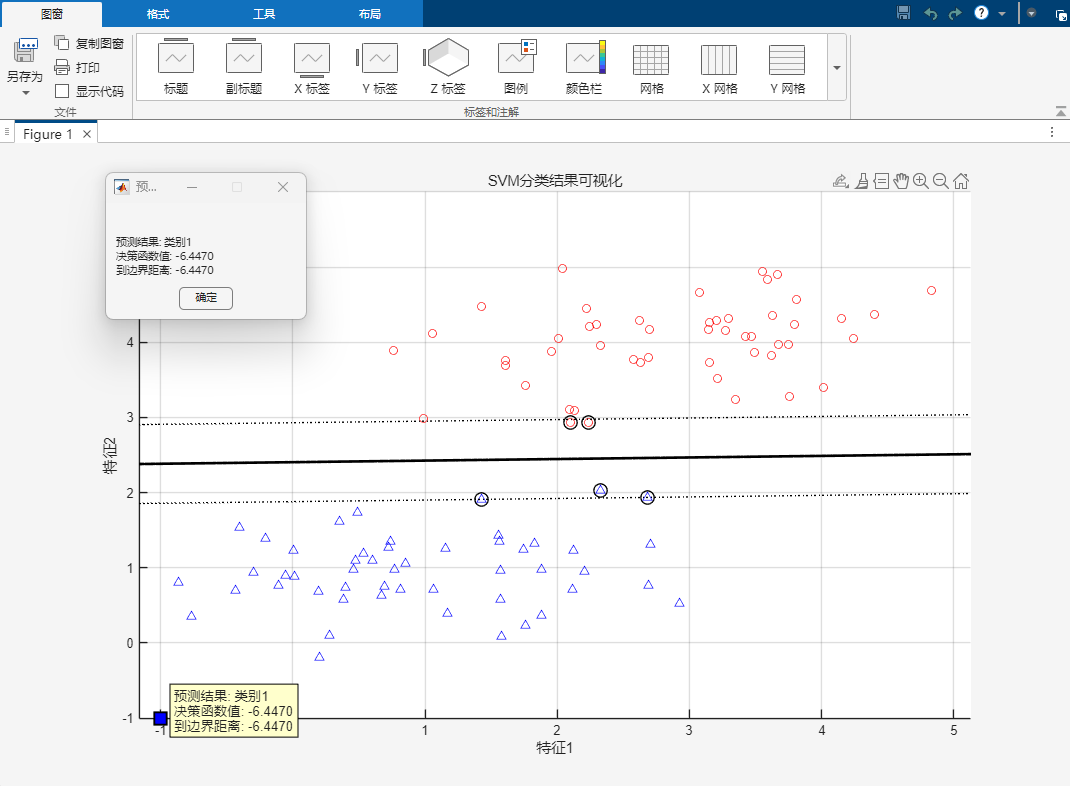Switch to the 格式 ribbon tab
This screenshot has height=786, width=1070.
157,14
